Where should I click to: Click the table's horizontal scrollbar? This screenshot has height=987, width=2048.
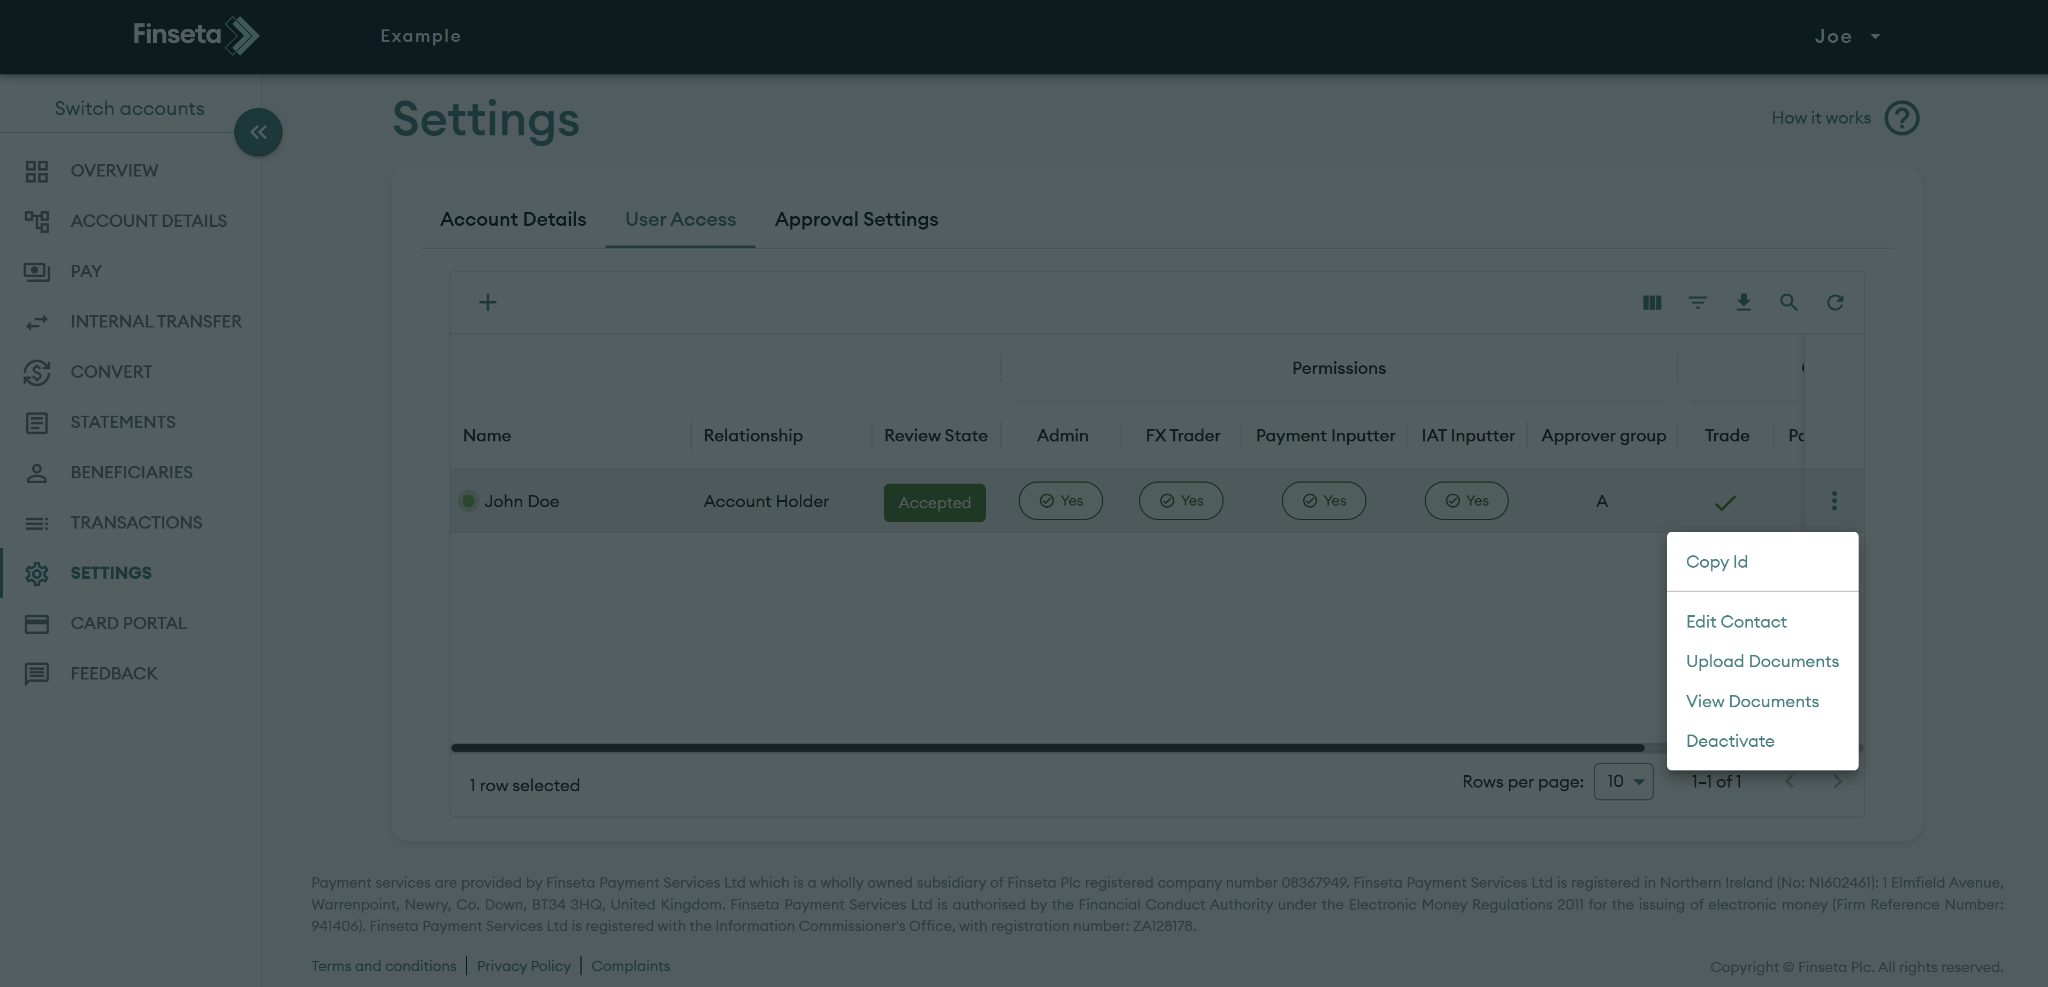click(x=1047, y=747)
